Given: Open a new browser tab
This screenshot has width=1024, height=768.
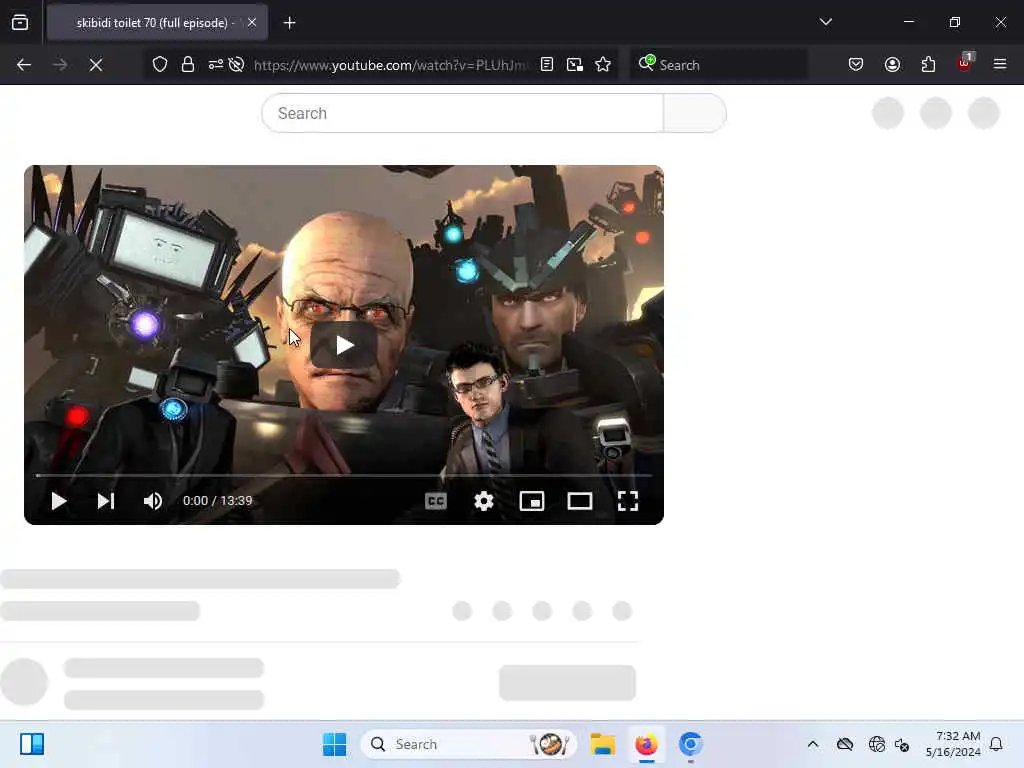Looking at the screenshot, I should (x=289, y=23).
